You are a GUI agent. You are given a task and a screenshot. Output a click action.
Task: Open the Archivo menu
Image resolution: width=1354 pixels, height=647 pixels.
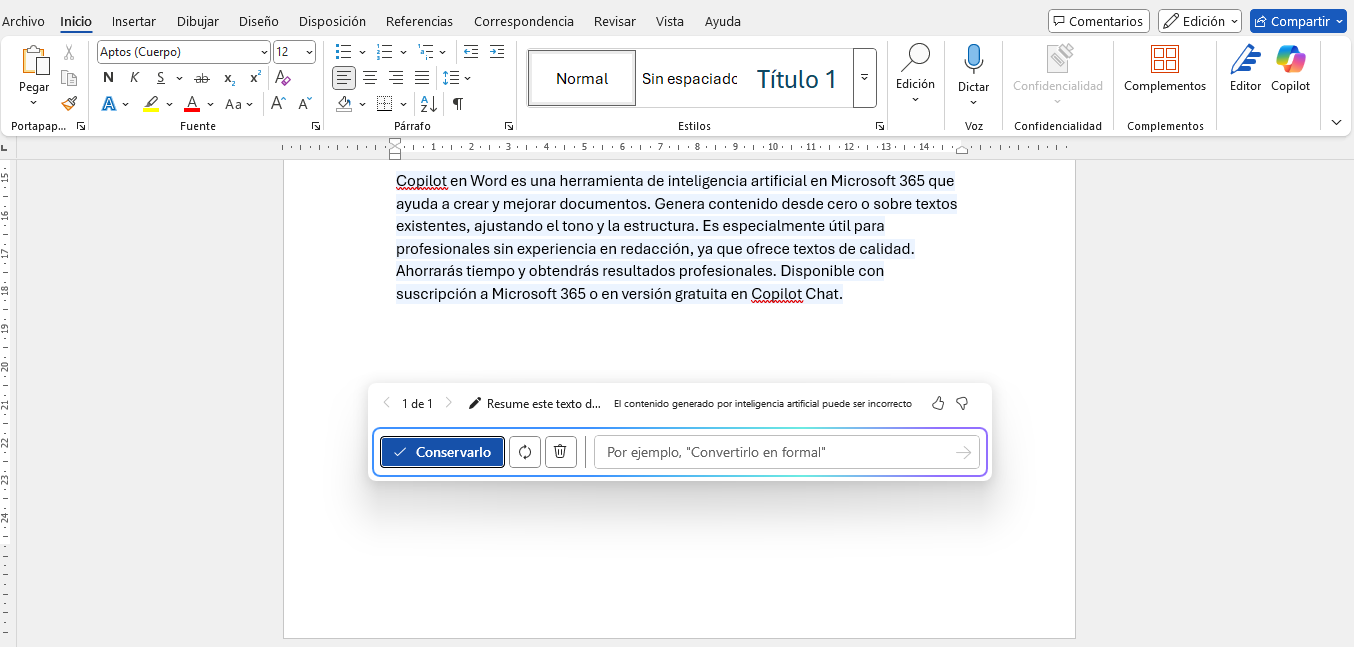pos(23,21)
